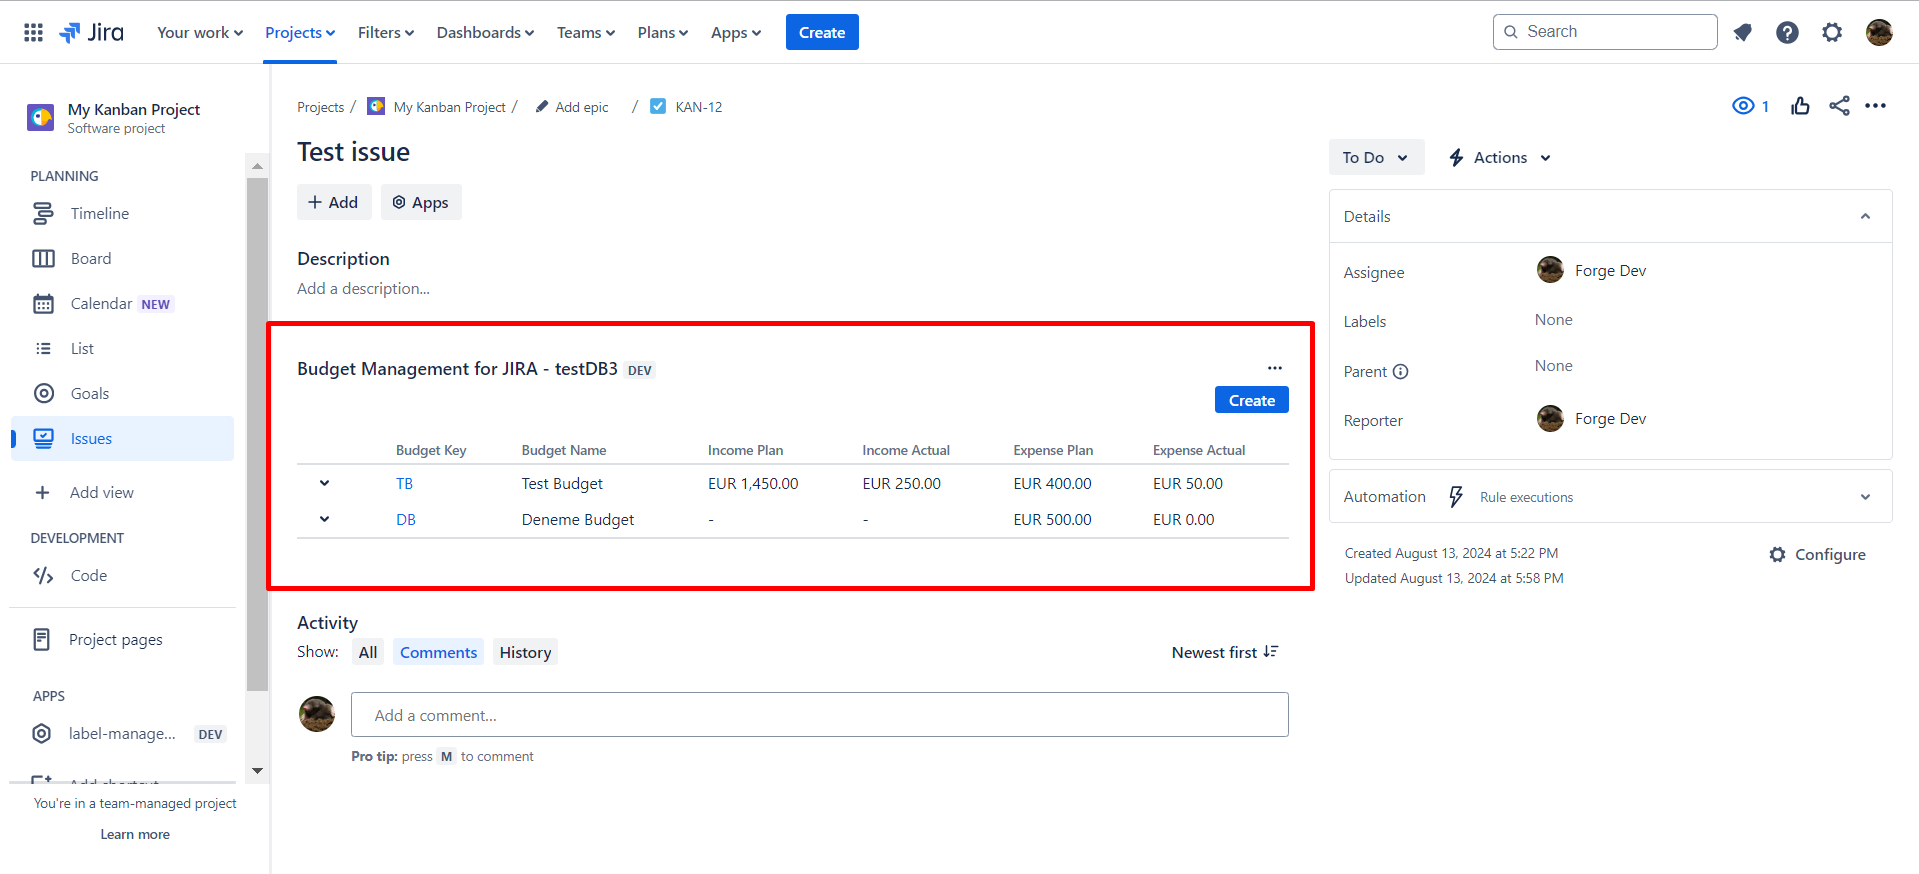The image size is (1919, 874).
Task: Open Timeline view in sidebar
Action: (122, 214)
